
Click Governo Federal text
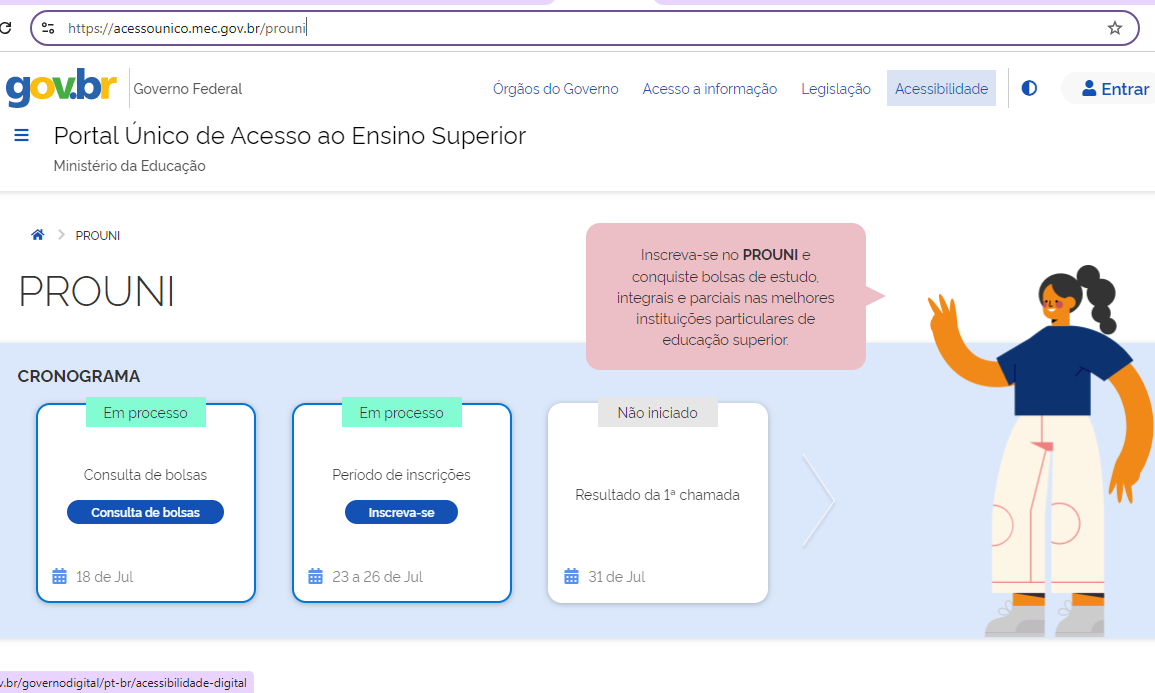187,88
